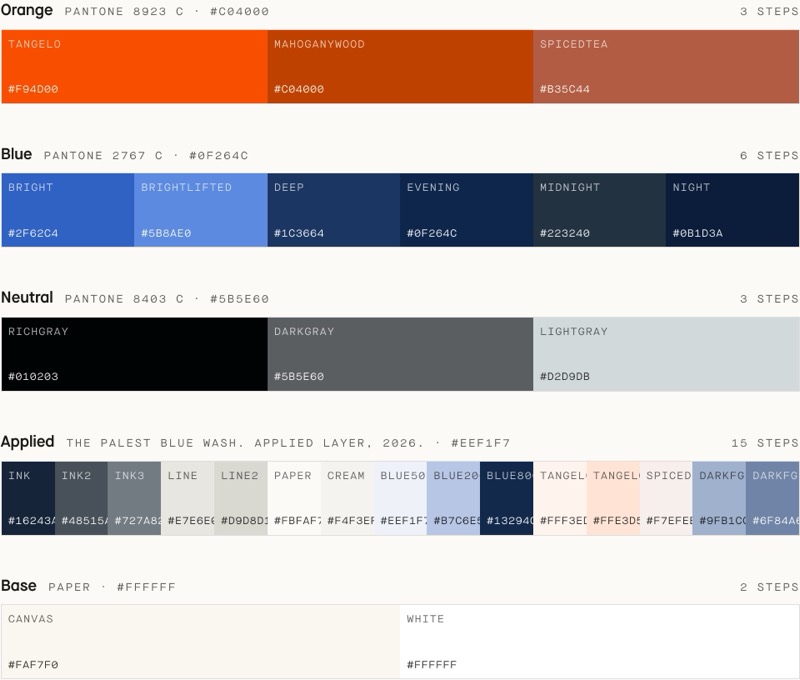The width and height of the screenshot is (800, 680).
Task: Click the '2 STEPS' label for Base
Action: click(769, 587)
